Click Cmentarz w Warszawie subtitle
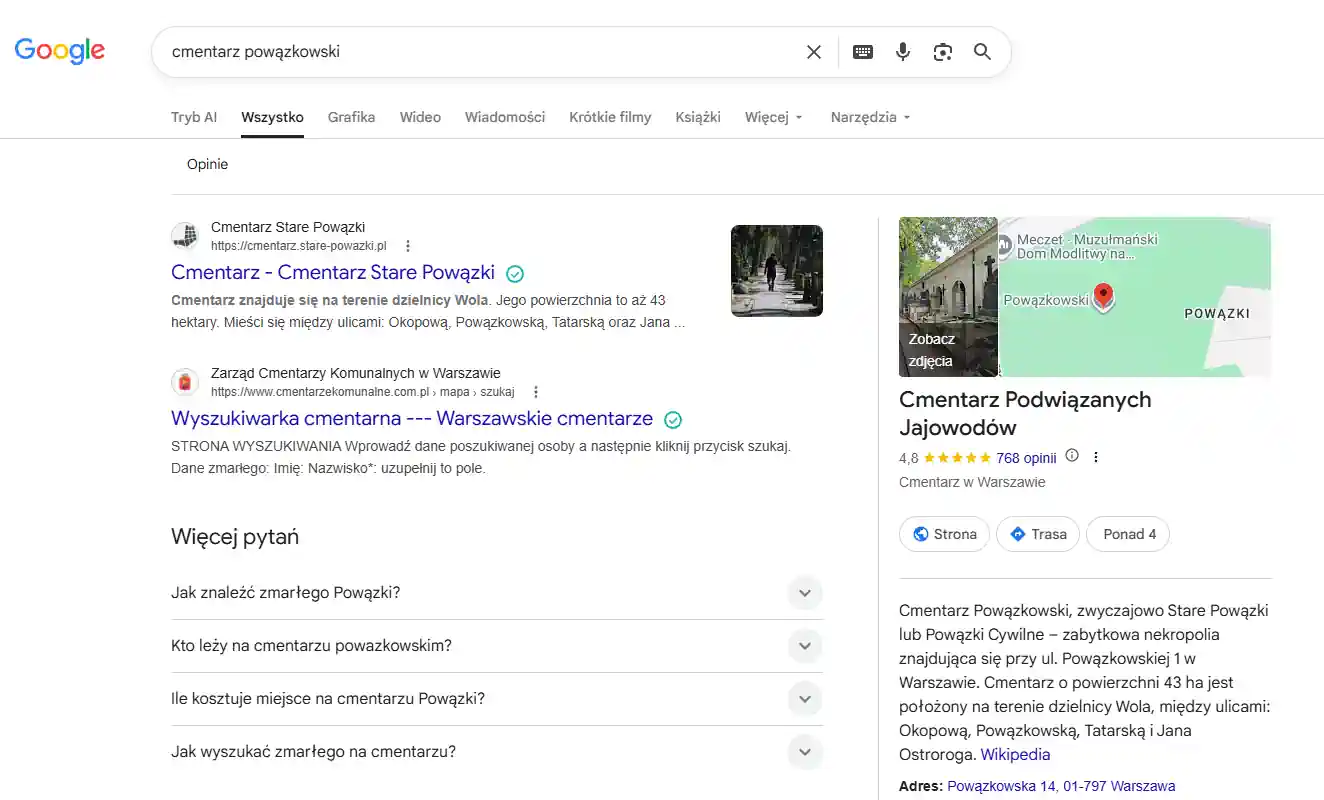Viewport: 1324px width, 800px height. [972, 482]
